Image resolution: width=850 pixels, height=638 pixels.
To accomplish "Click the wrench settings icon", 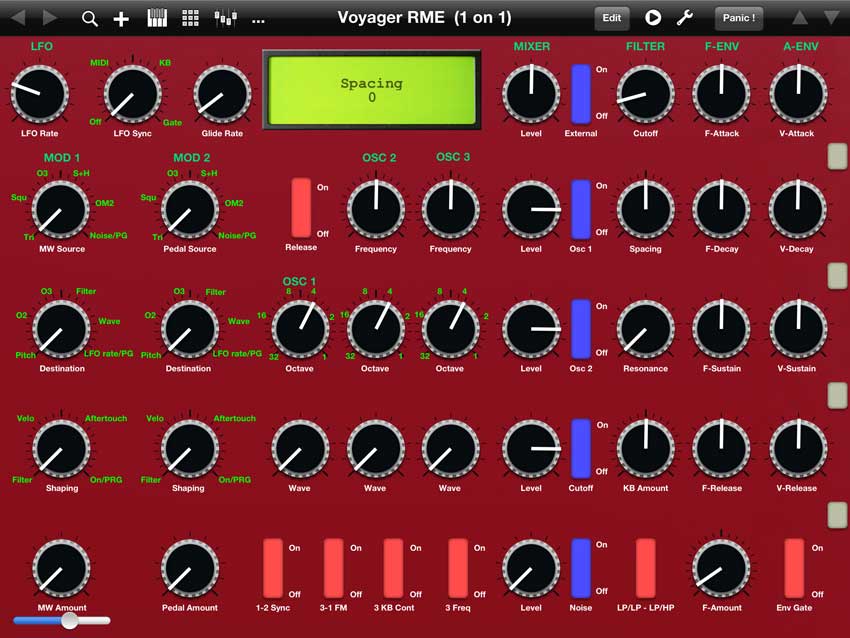I will pos(685,18).
